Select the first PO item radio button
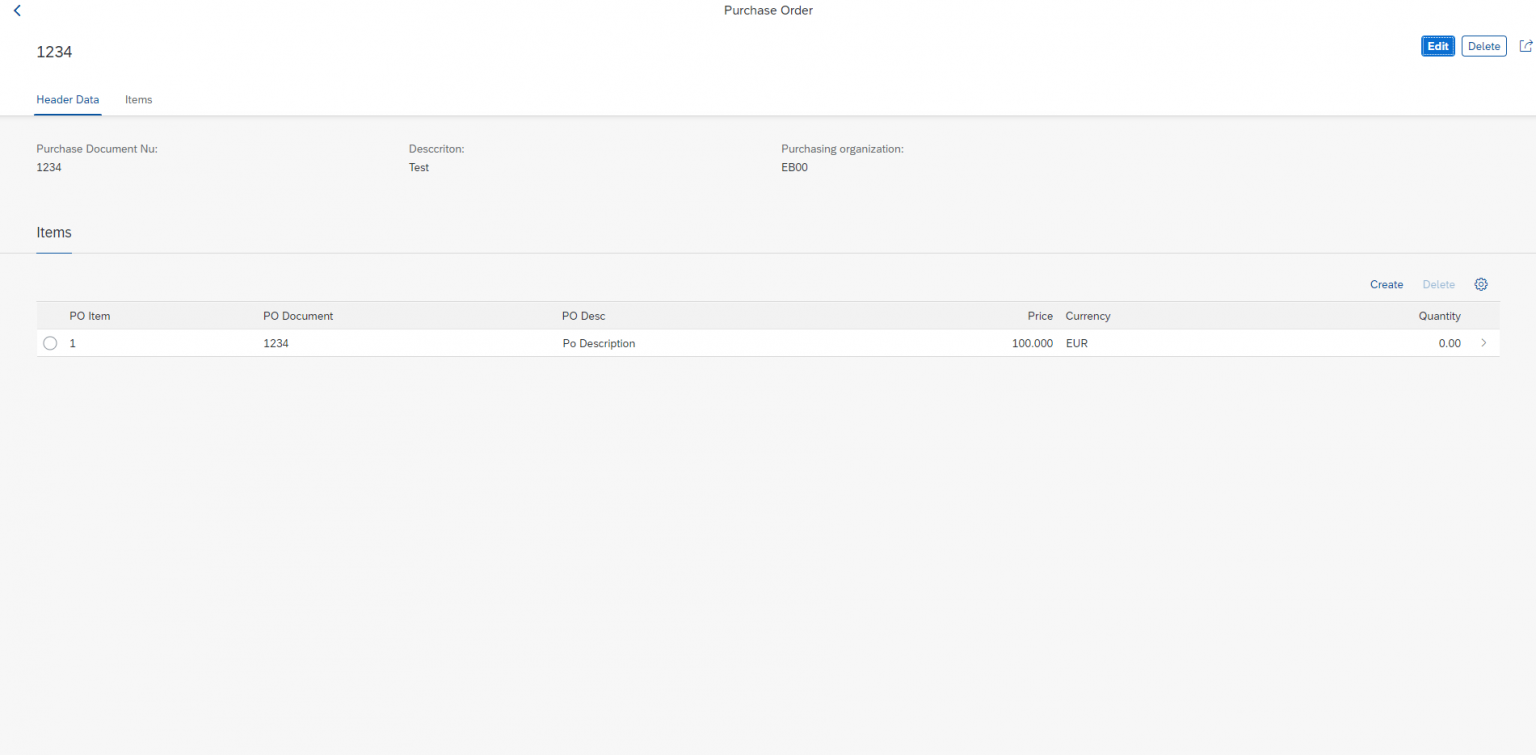 point(50,343)
